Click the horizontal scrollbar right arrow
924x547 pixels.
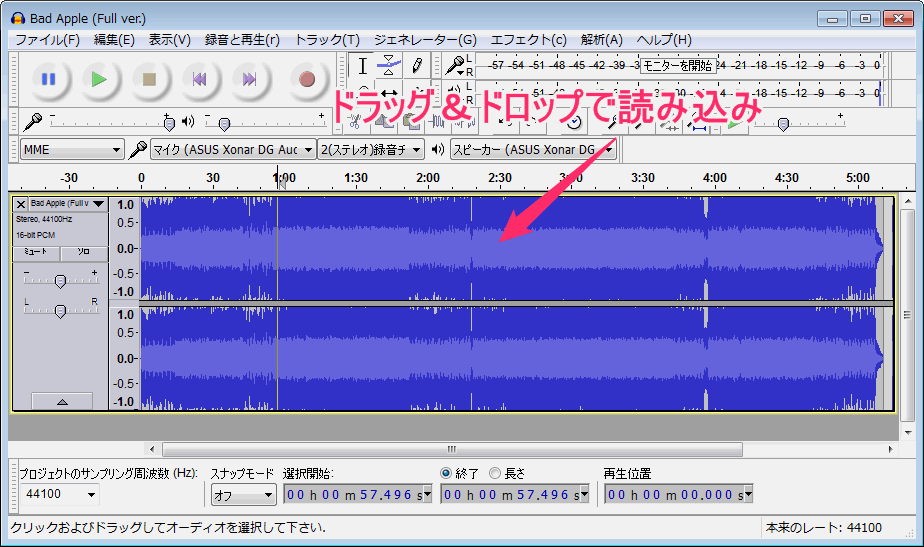click(x=890, y=449)
